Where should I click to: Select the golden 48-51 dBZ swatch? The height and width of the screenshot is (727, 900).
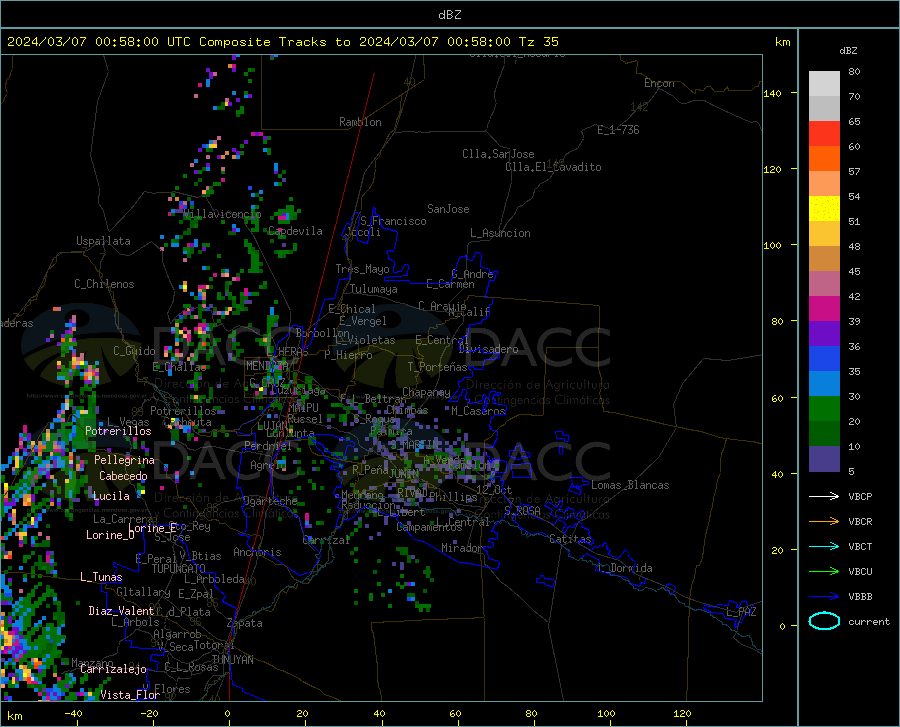(824, 234)
